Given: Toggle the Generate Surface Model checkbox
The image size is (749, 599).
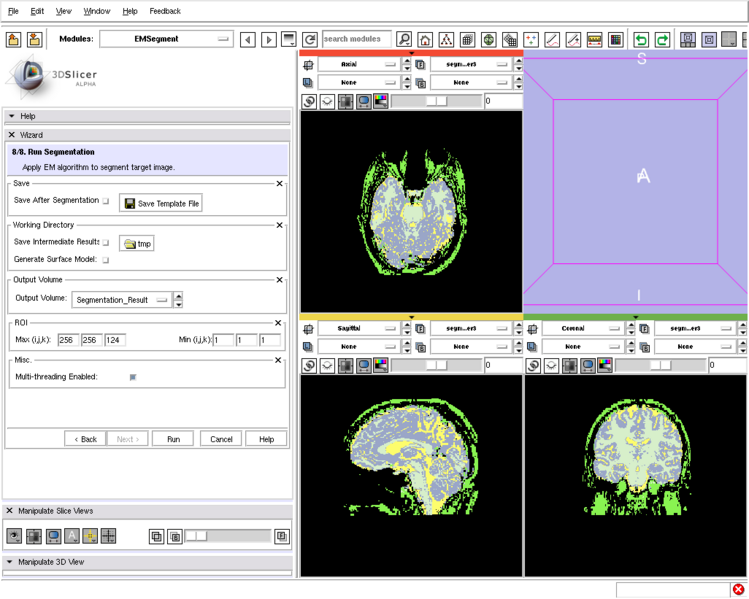Looking at the screenshot, I should pos(106,260).
